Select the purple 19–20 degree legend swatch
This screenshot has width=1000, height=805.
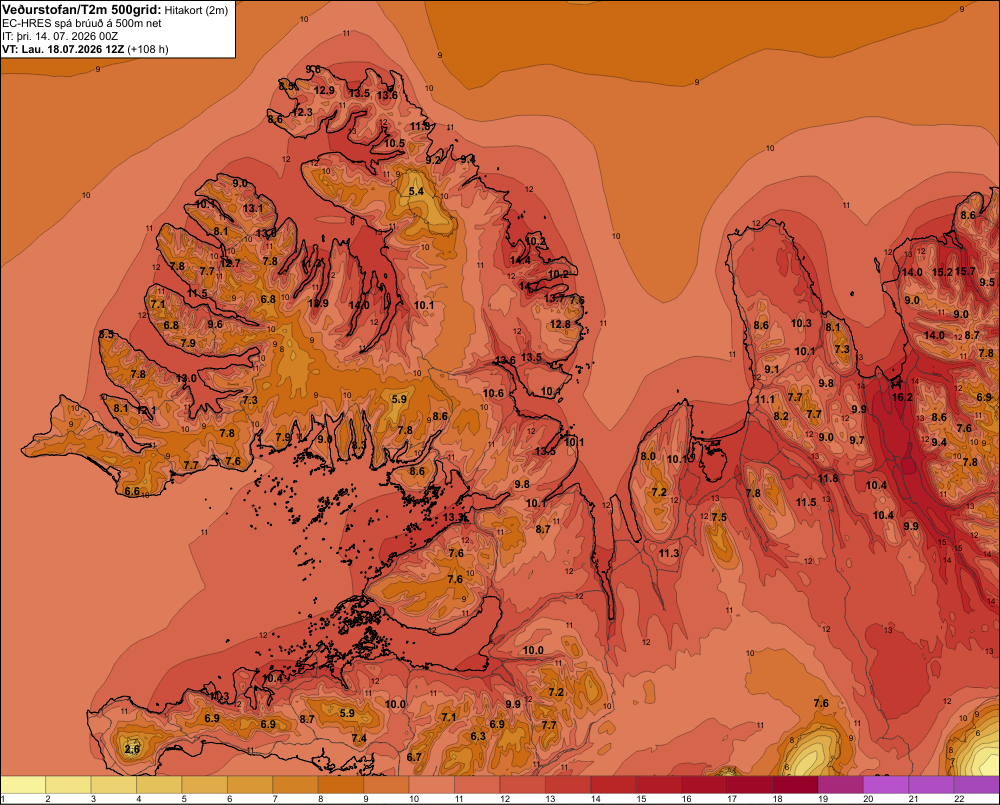[841, 785]
